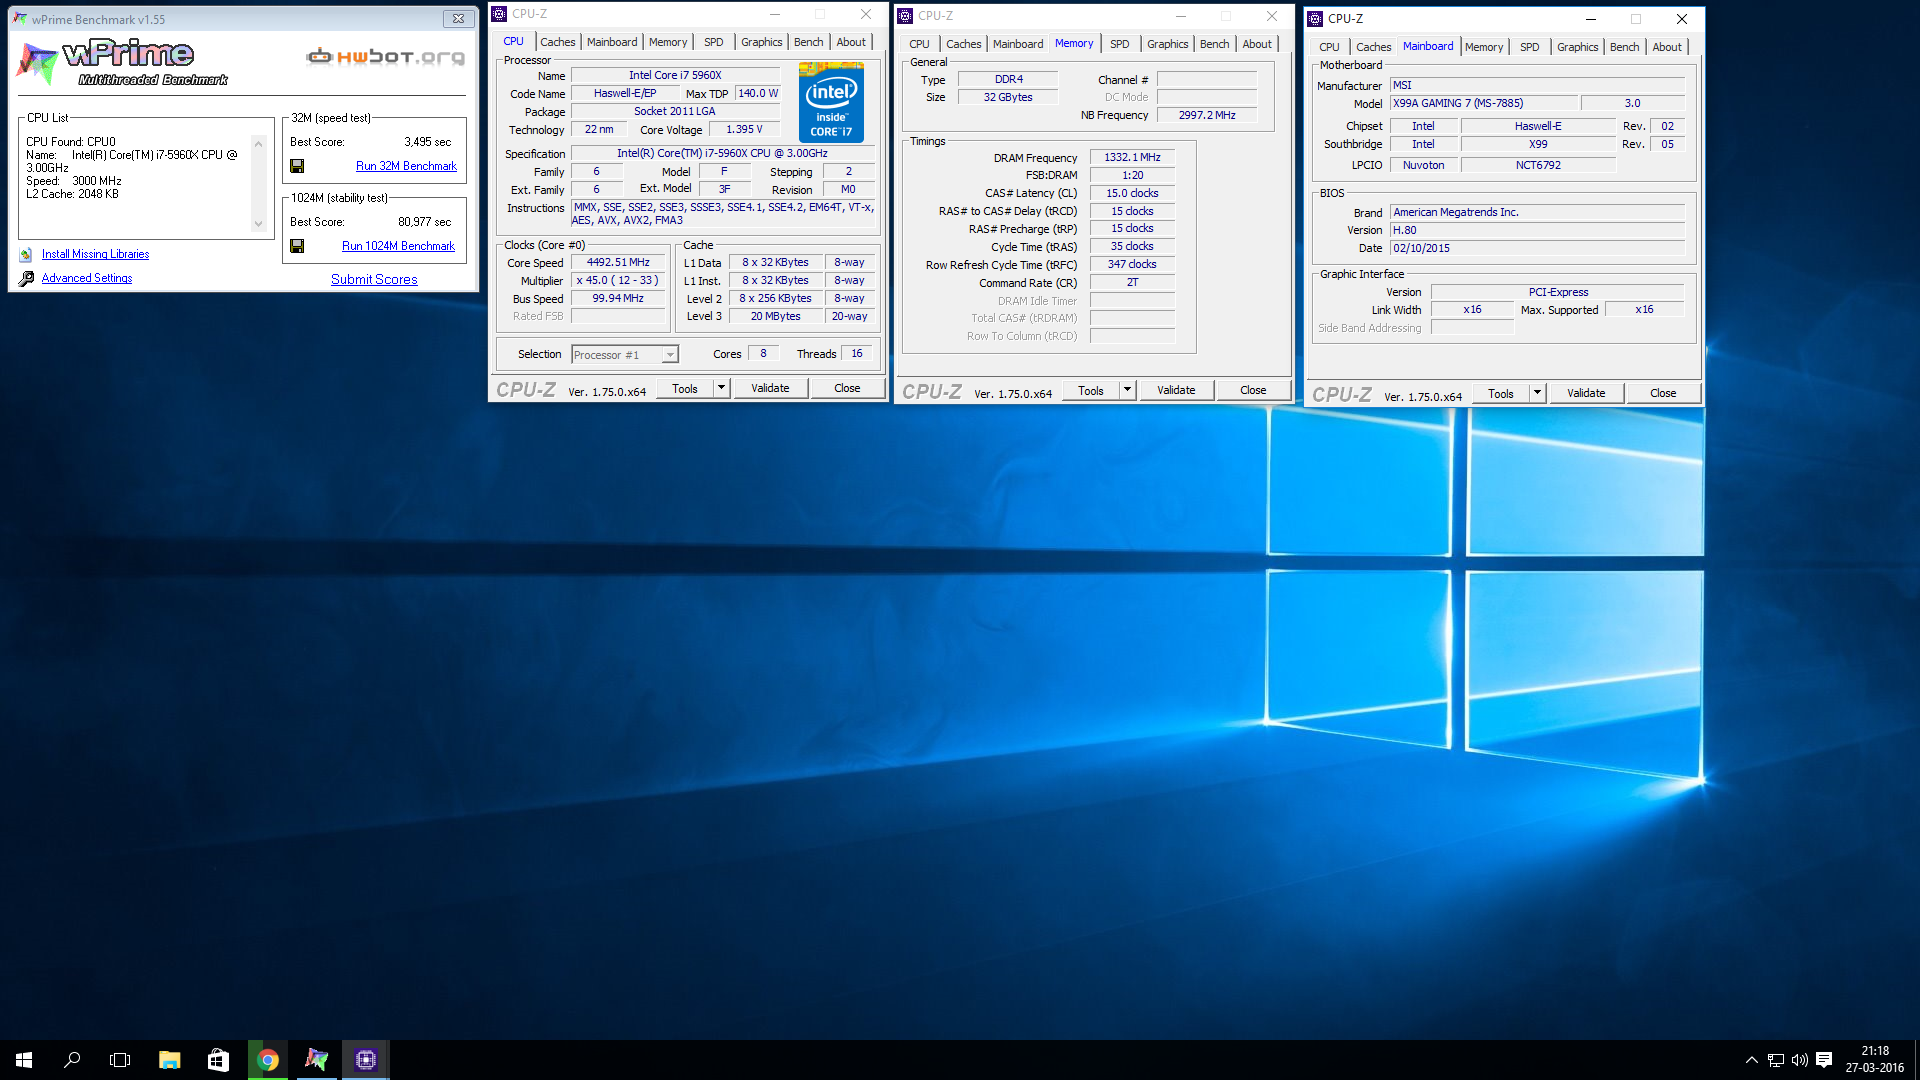
Task: Click the CPU-Z CPU window title icon
Action: 500,14
